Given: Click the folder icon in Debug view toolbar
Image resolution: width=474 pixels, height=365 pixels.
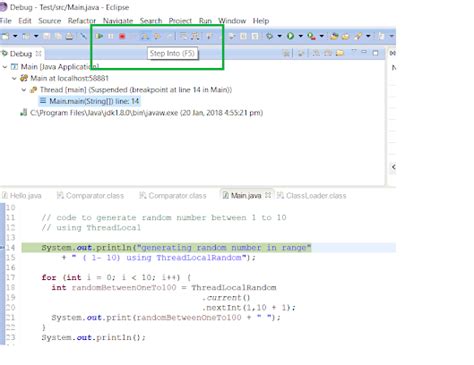Looking at the screenshot, I should point(340,53).
